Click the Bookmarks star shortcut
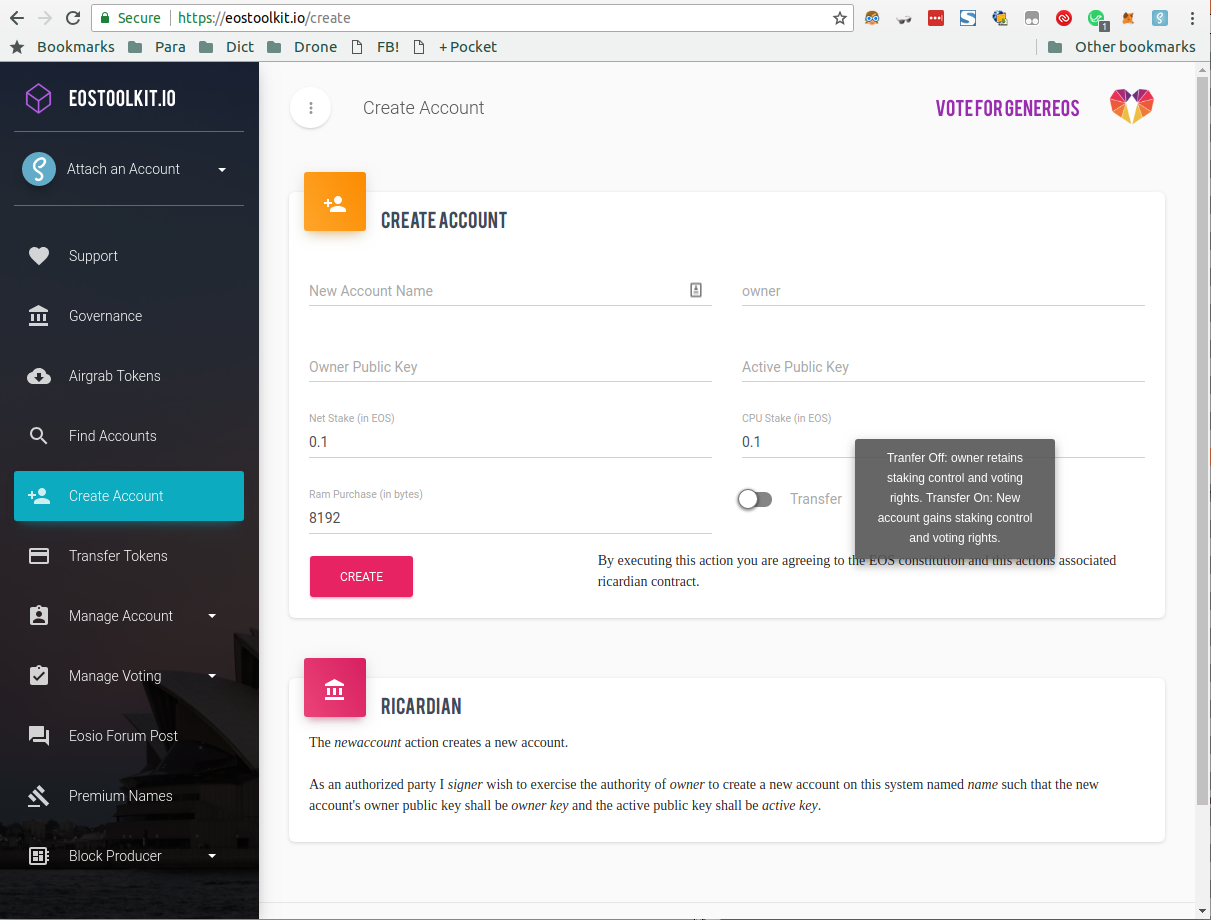Screen dimensions: 1211x920 tap(62, 47)
